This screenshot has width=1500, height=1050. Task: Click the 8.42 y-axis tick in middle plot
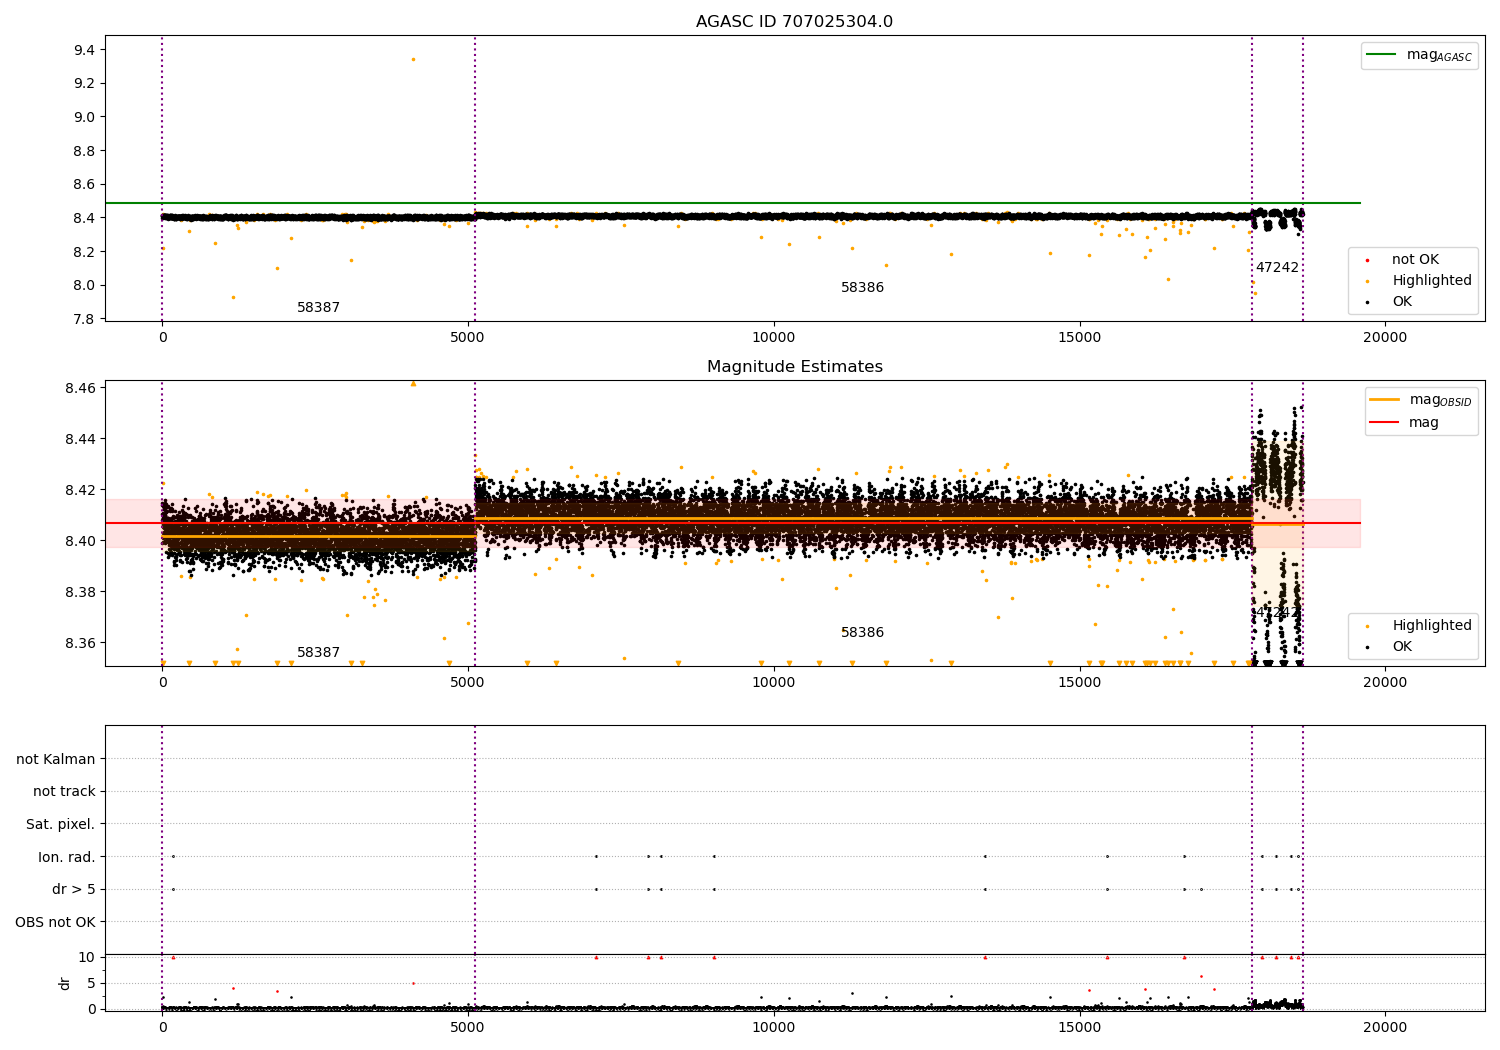[80, 490]
